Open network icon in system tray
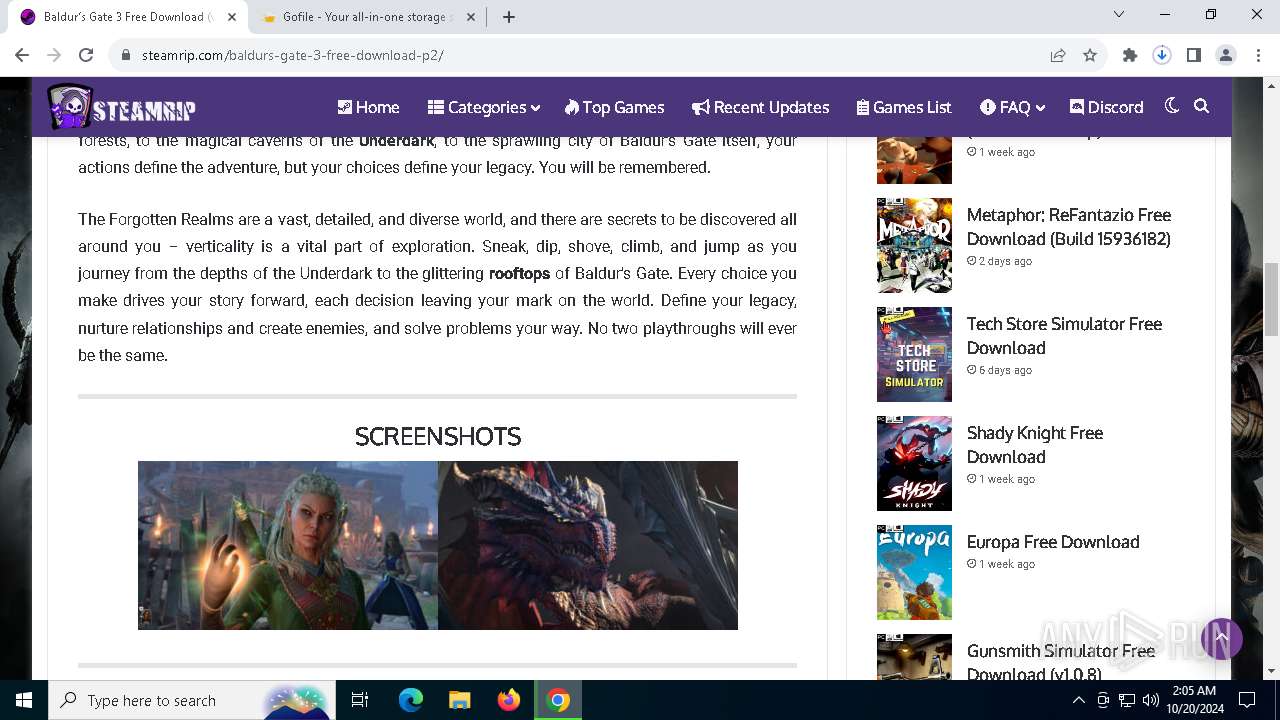Image resolution: width=1280 pixels, height=720 pixels. 1127,700
